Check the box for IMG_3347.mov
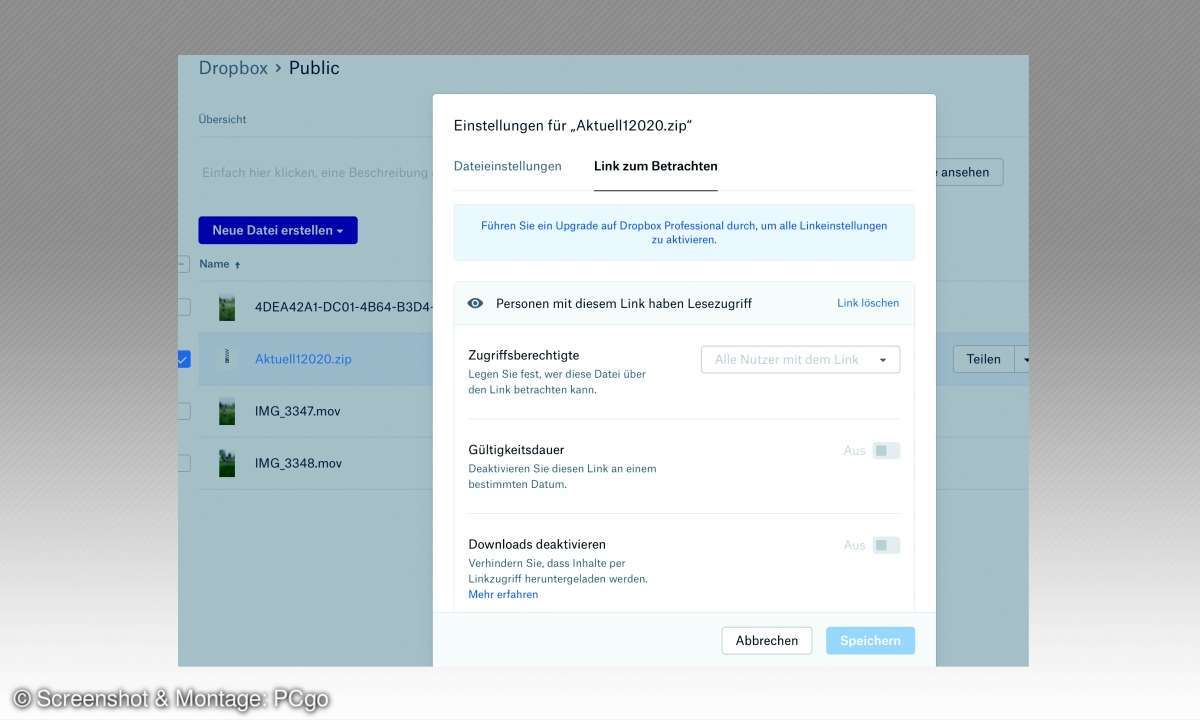 (x=184, y=411)
